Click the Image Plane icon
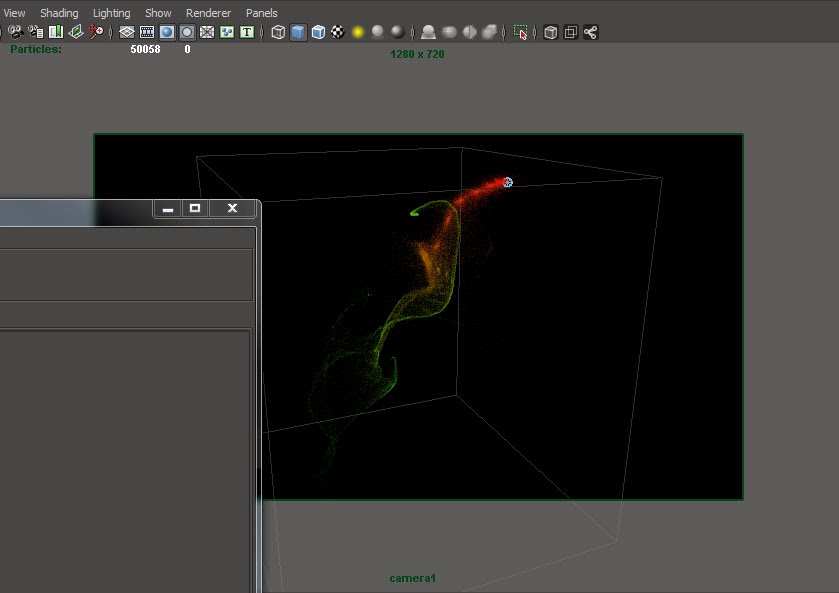This screenshot has width=839, height=593. pos(76,32)
